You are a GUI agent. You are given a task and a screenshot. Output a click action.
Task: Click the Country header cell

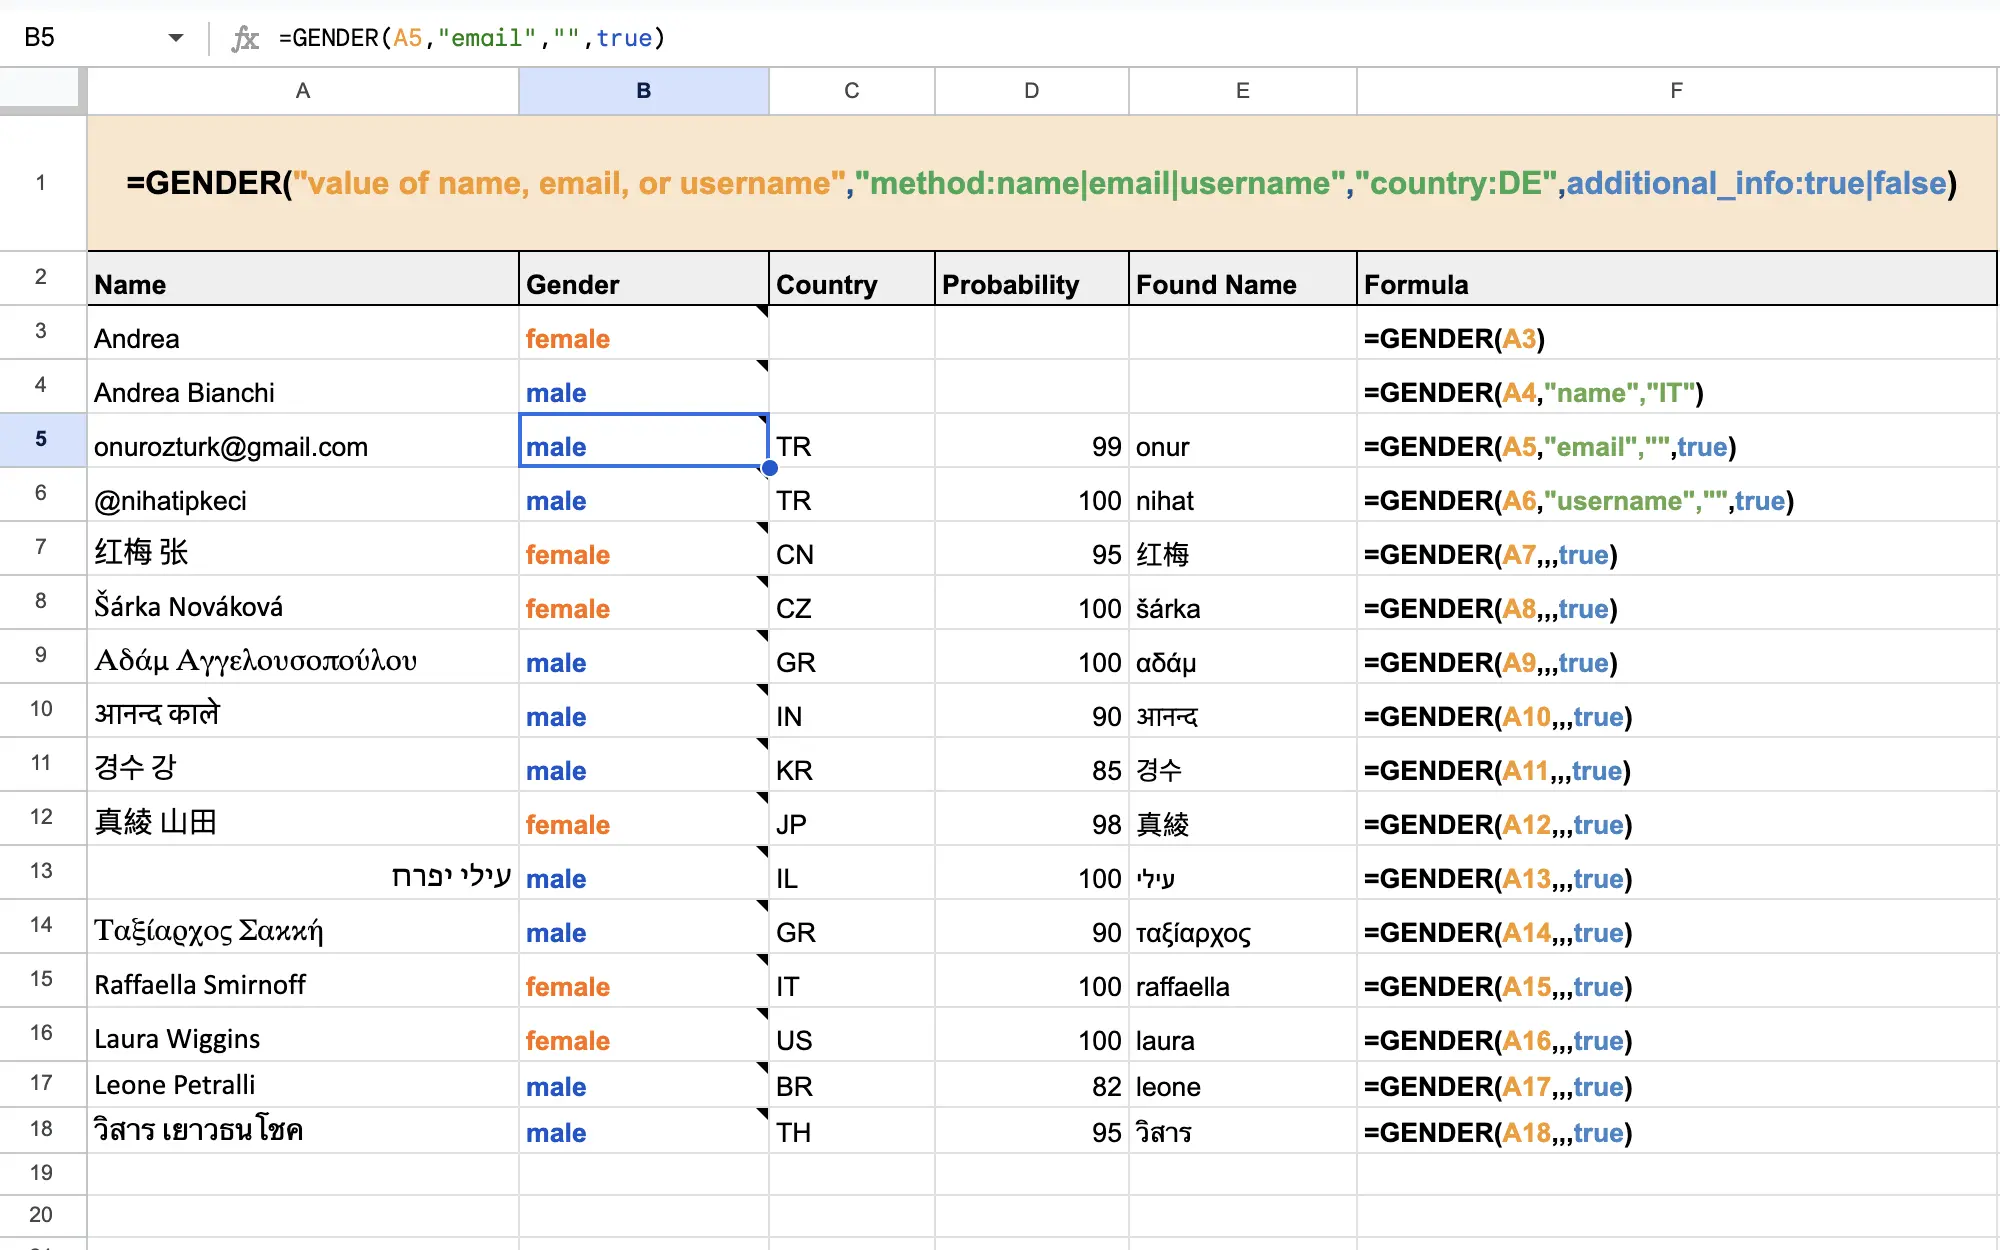[852, 279]
